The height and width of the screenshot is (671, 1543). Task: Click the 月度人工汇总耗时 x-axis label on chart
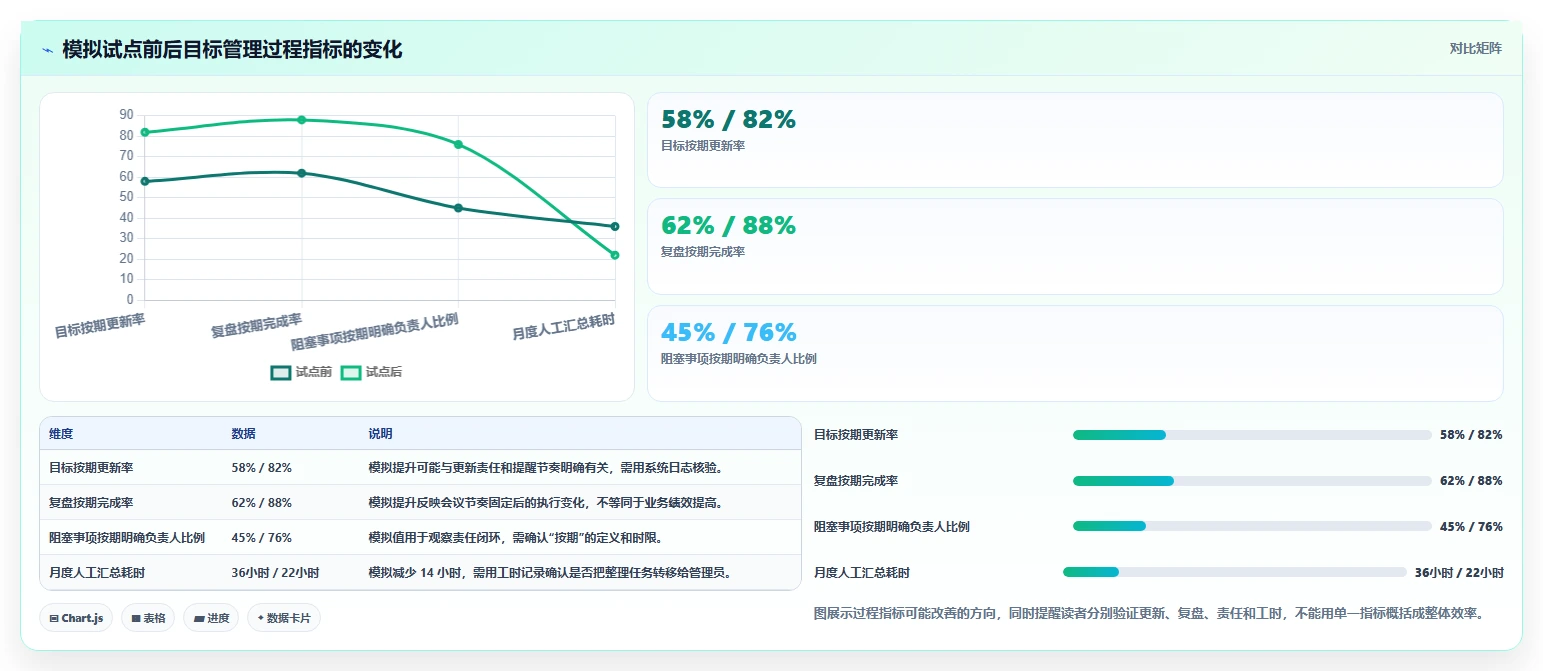coord(564,326)
